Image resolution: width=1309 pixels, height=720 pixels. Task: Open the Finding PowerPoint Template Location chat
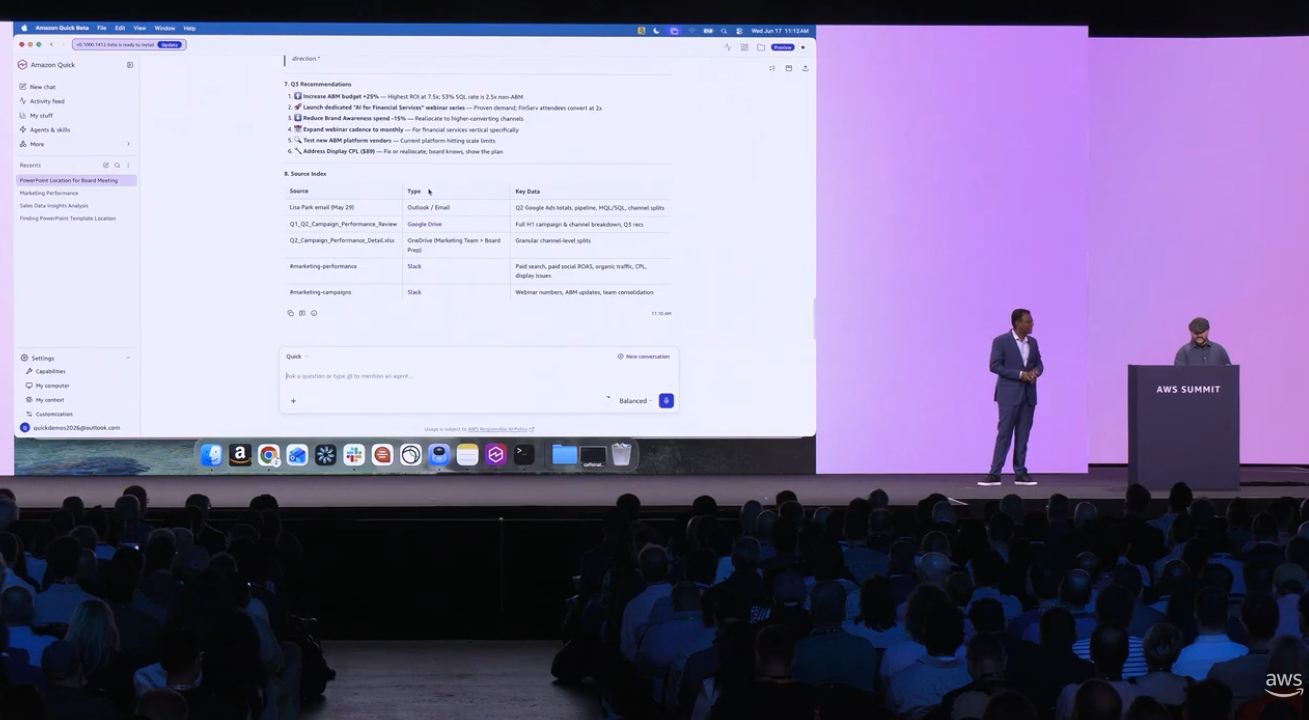pyautogui.click(x=68, y=218)
